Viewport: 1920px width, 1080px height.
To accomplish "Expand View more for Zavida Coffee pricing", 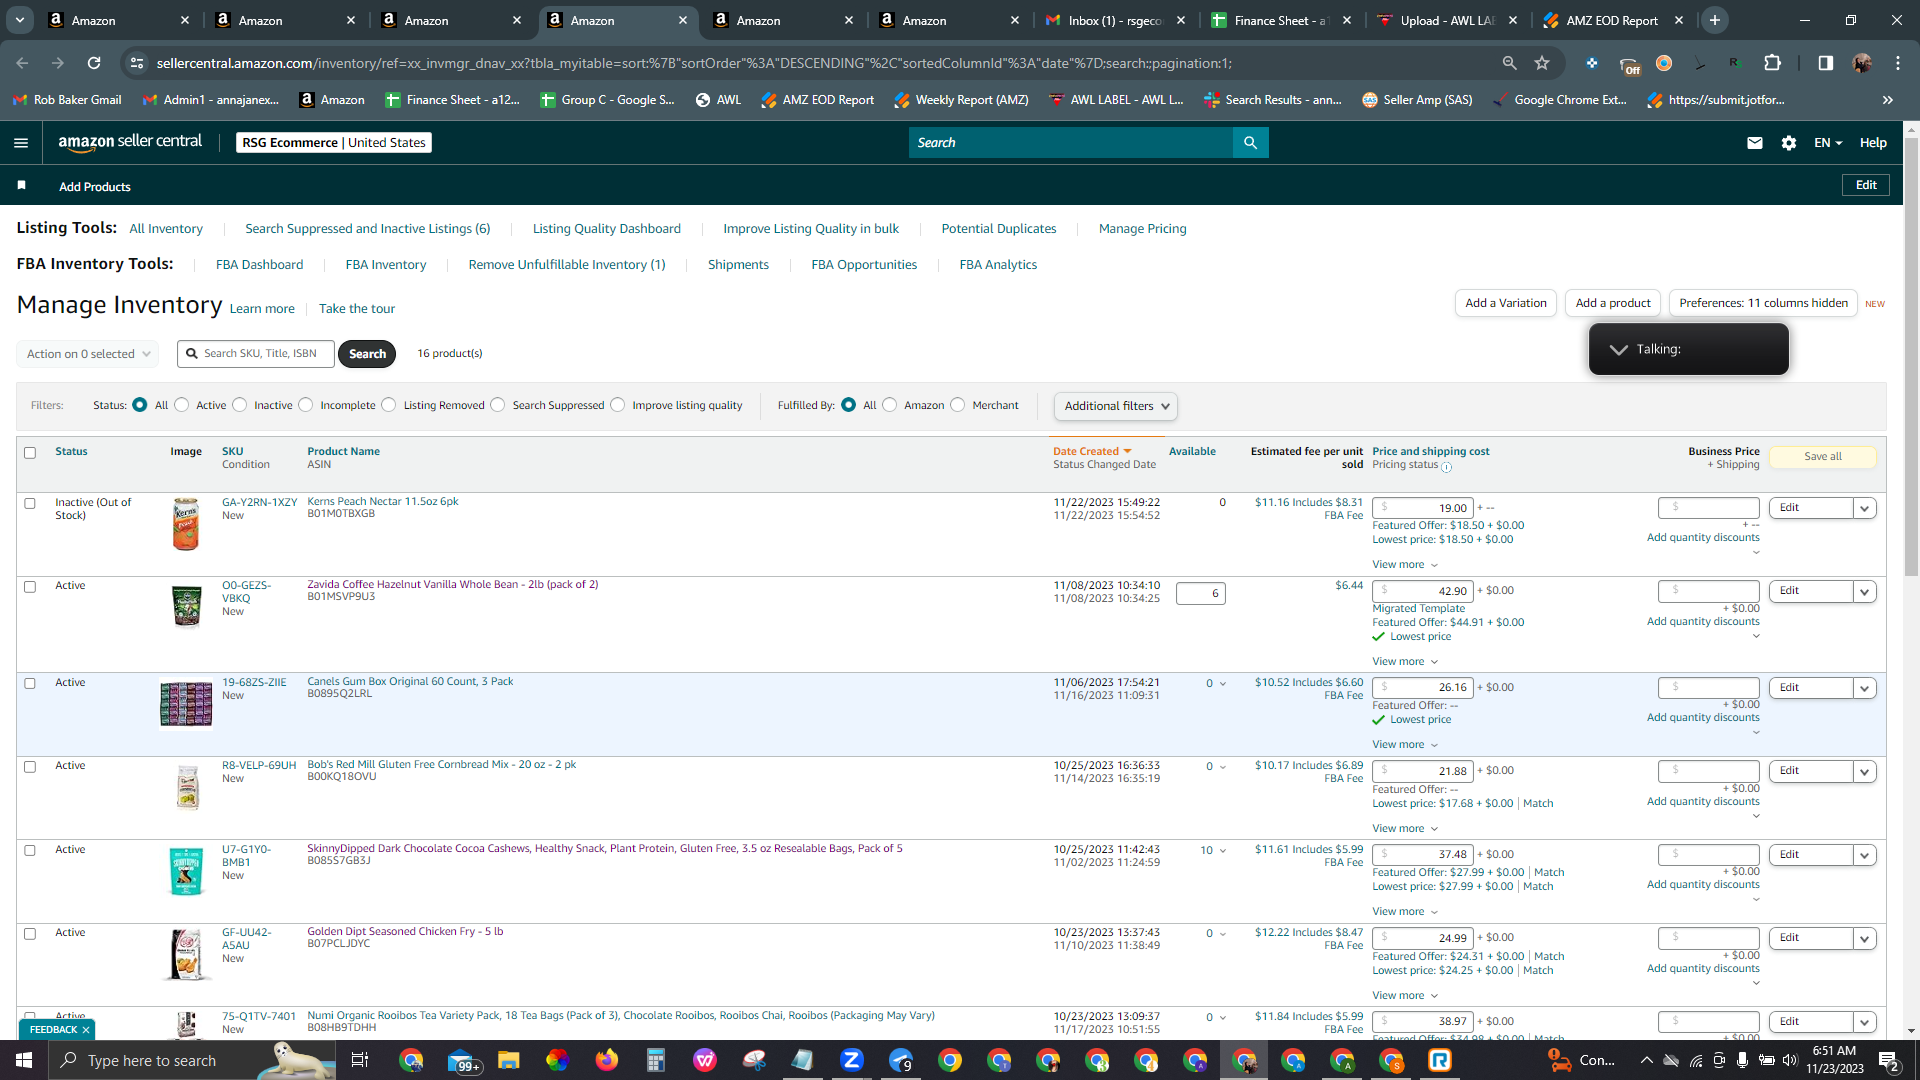I will 1405,662.
